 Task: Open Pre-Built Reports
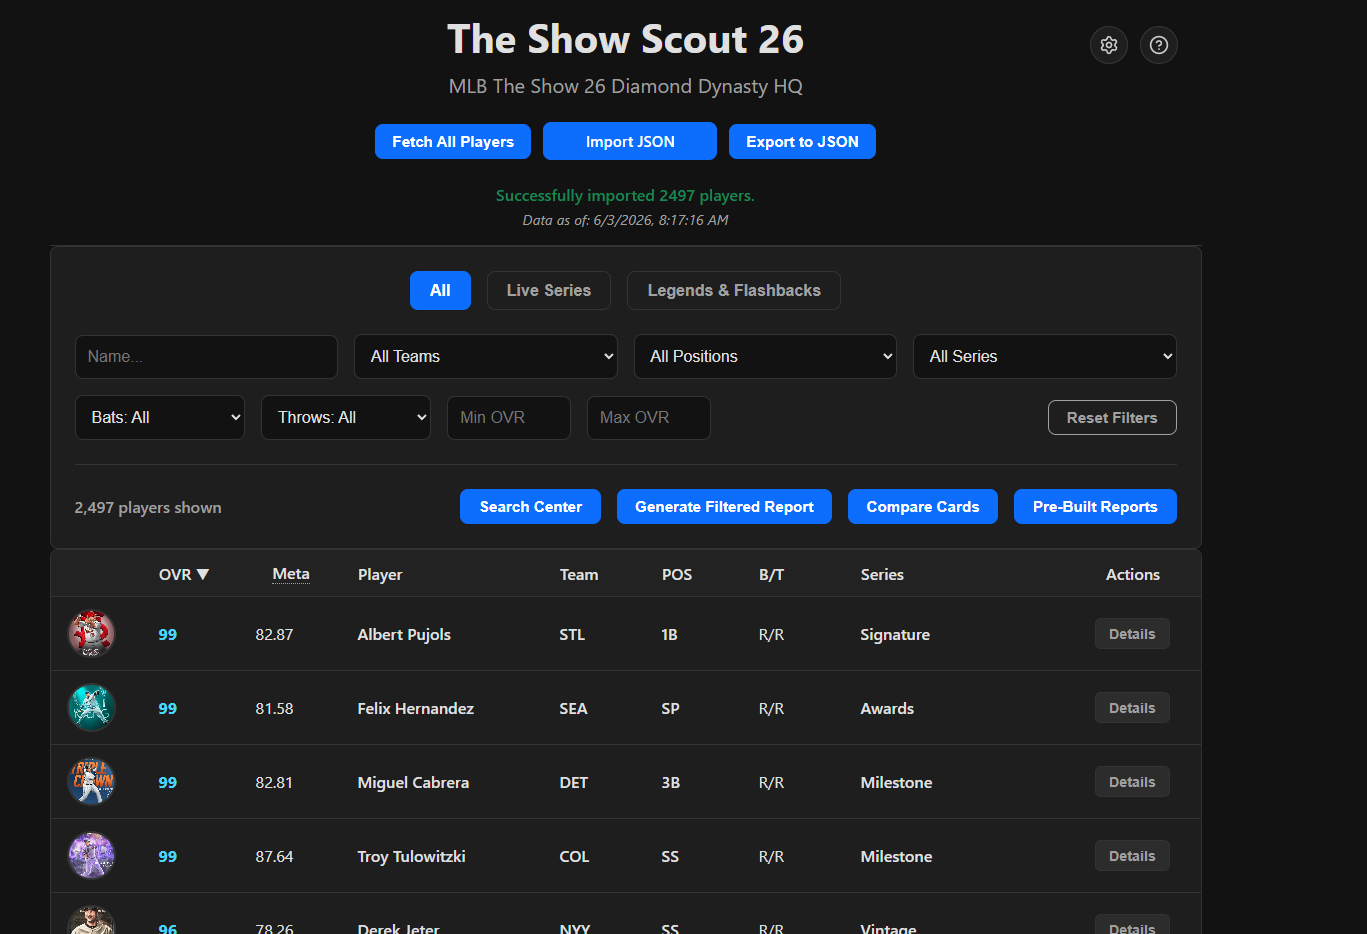click(1095, 507)
